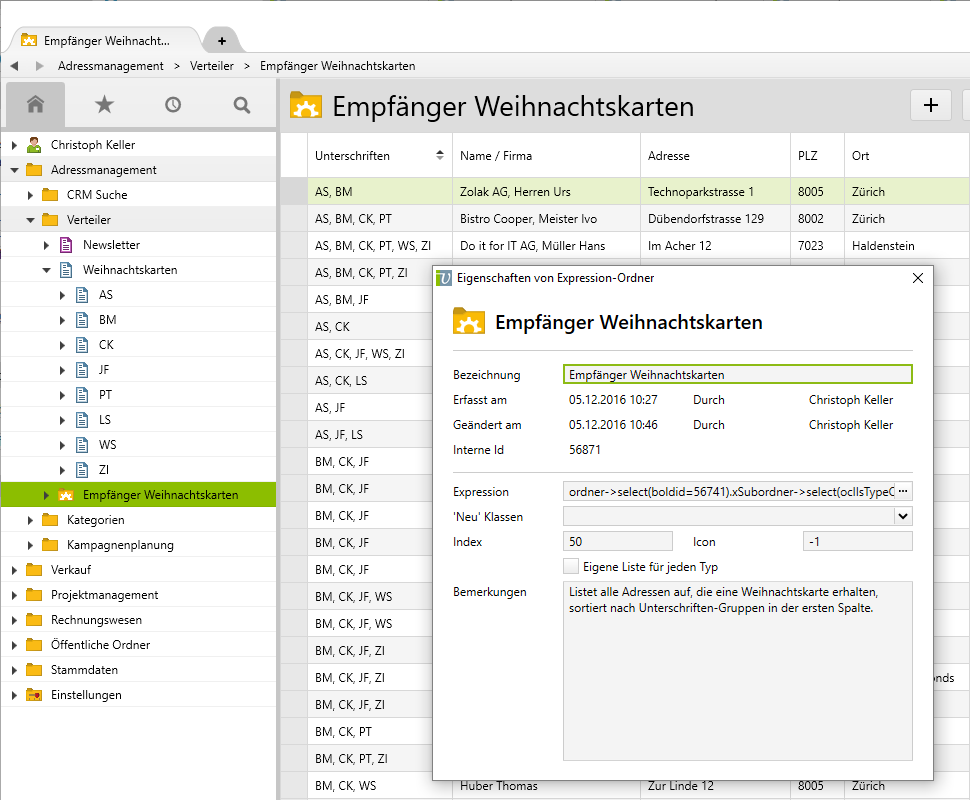
Task: Expand the Verkauf folder
Action: pos(14,570)
